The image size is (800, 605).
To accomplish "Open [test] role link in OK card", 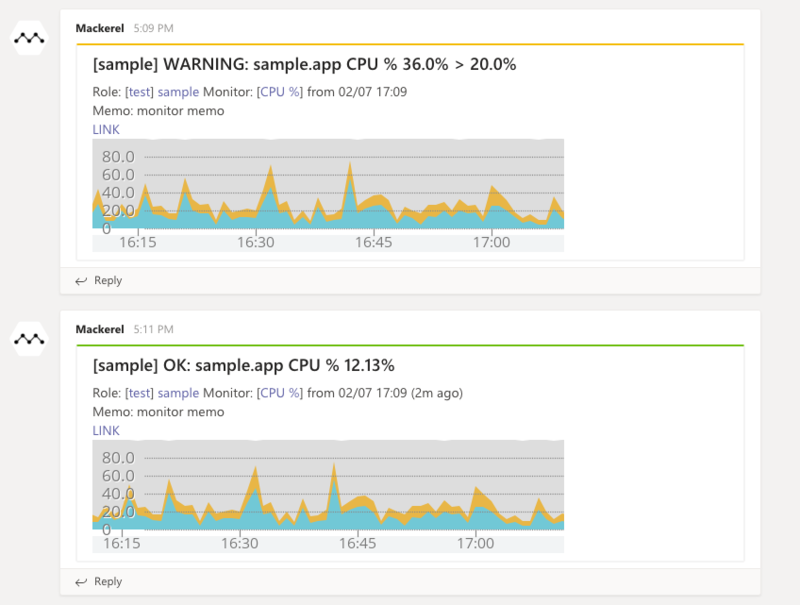I will [x=139, y=393].
